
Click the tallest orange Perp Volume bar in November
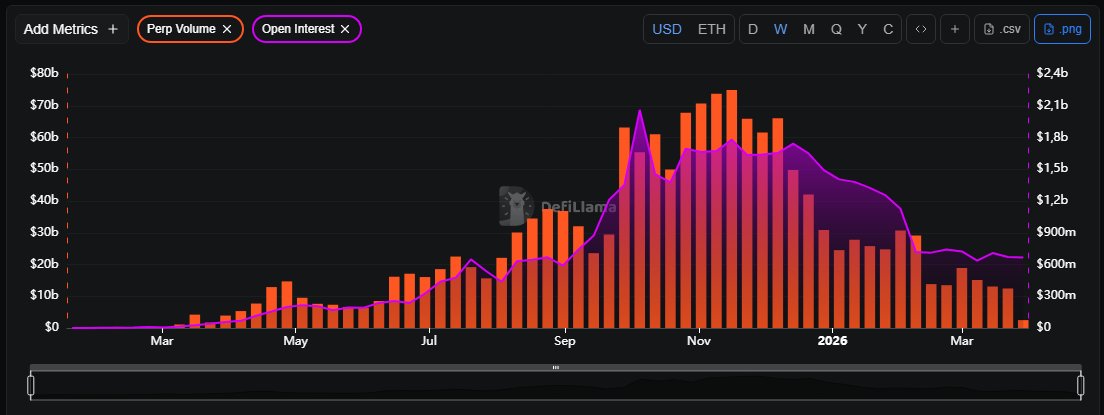point(732,209)
